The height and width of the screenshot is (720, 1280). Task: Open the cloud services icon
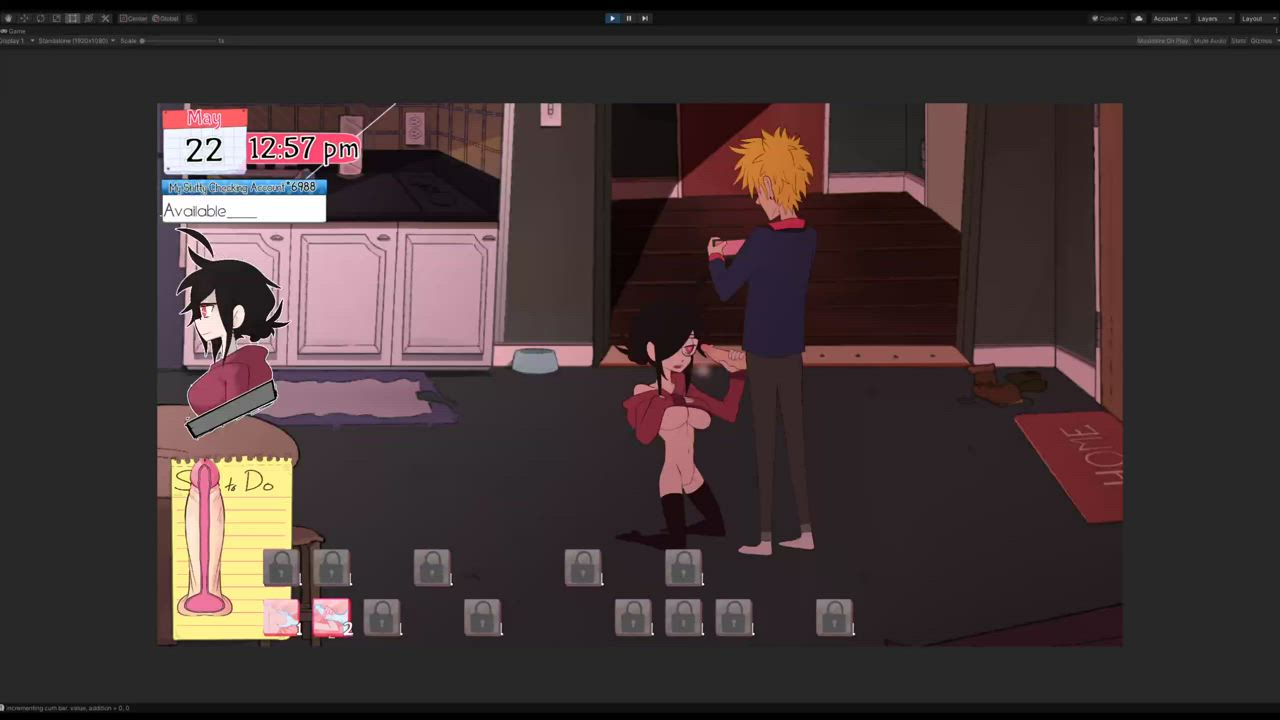click(1138, 18)
